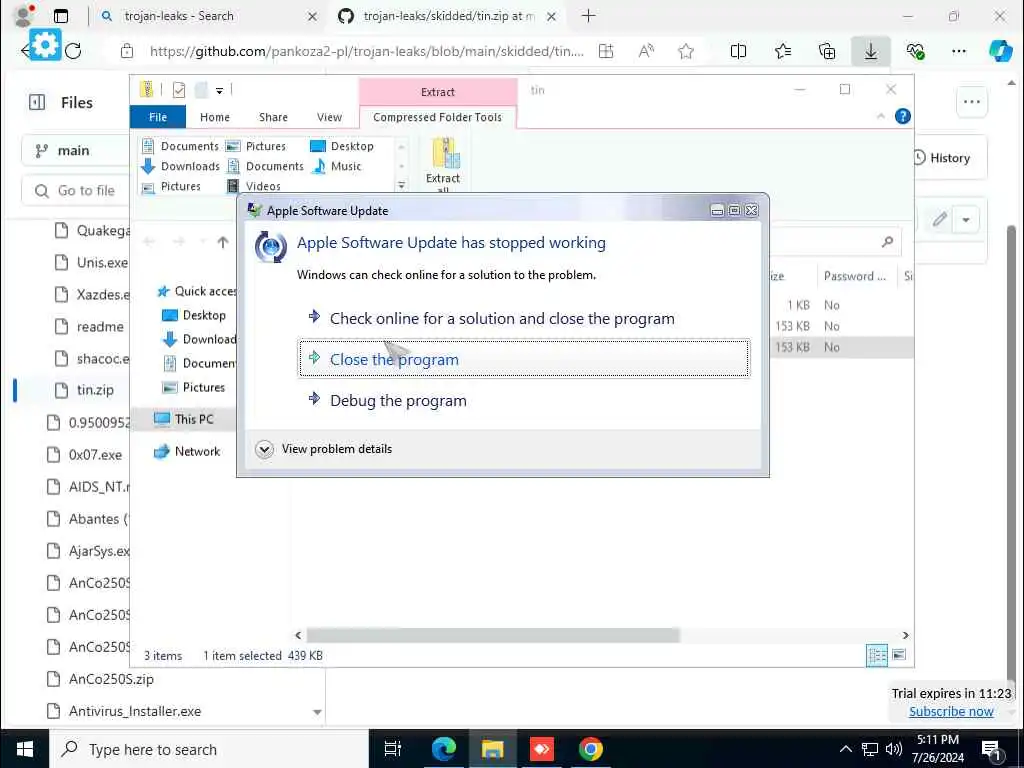Click Extract all in the ribbon
The height and width of the screenshot is (768, 1024).
point(443,165)
